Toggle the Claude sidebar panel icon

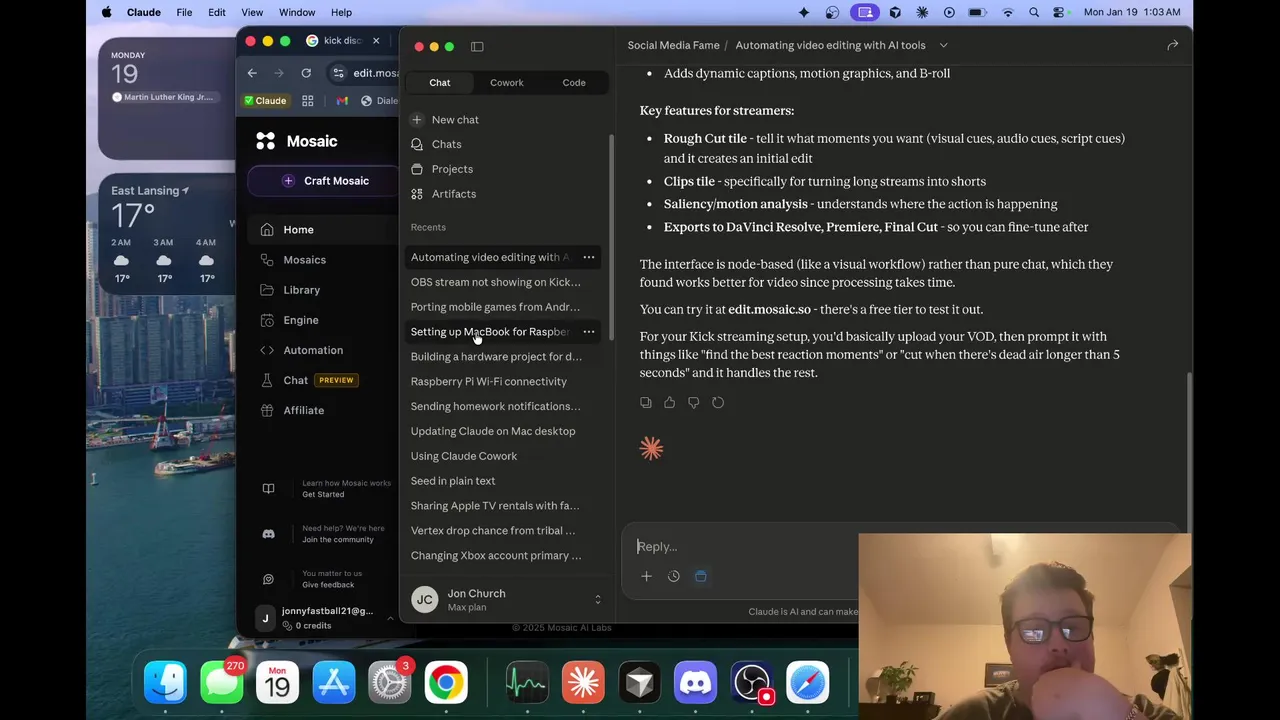pyautogui.click(x=477, y=47)
